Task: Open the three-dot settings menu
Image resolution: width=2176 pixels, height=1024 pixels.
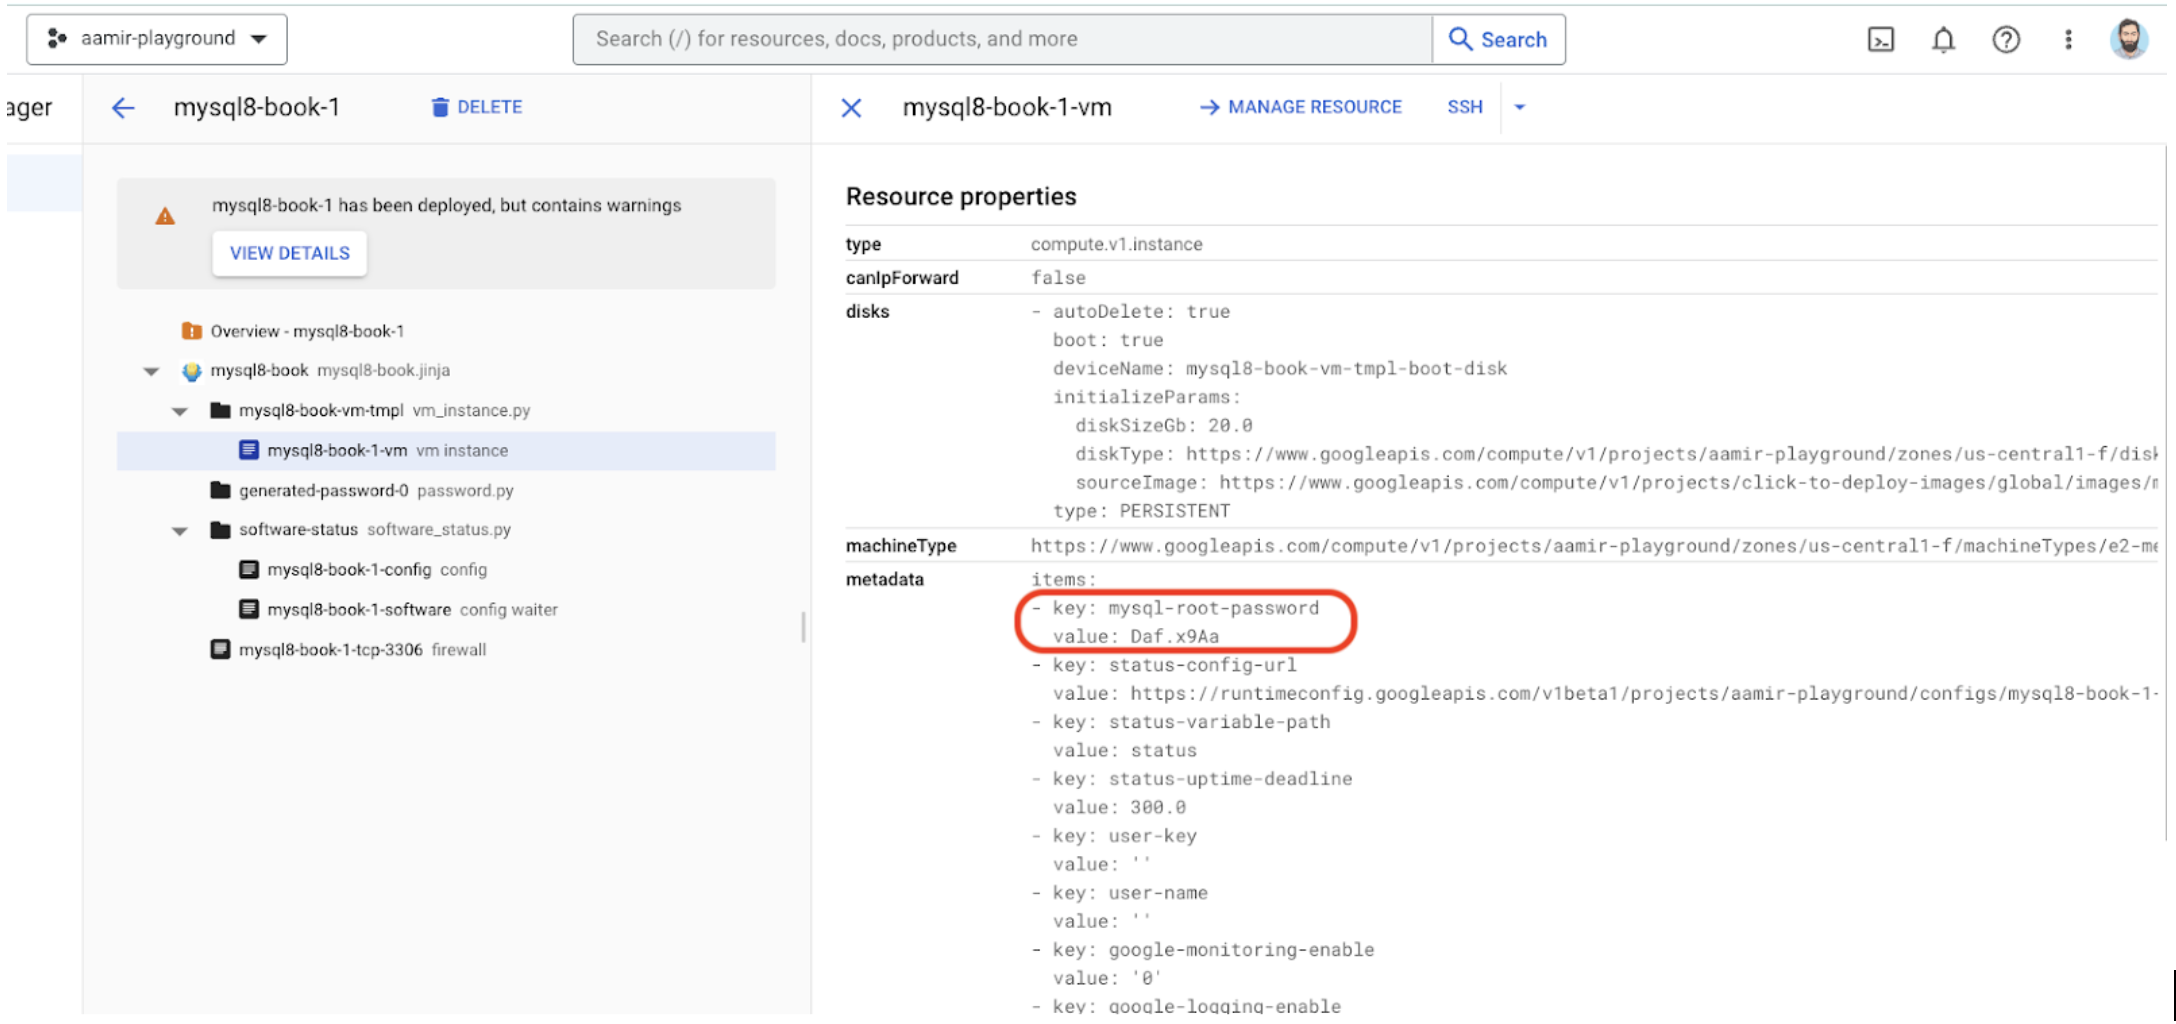Action: tap(2068, 40)
